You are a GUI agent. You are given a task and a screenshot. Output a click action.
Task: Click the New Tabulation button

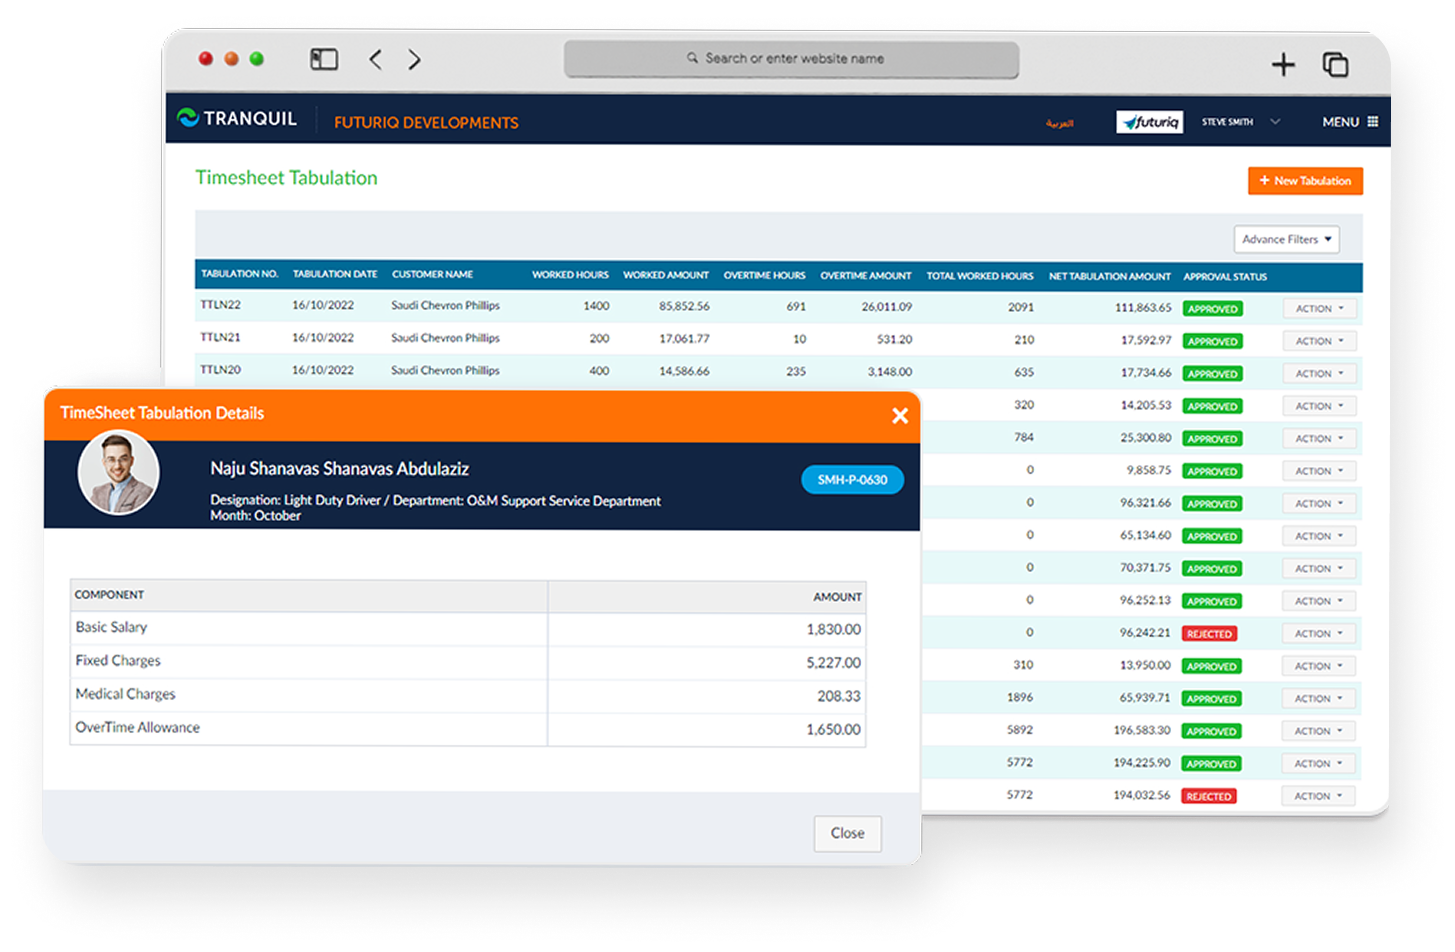[1305, 181]
